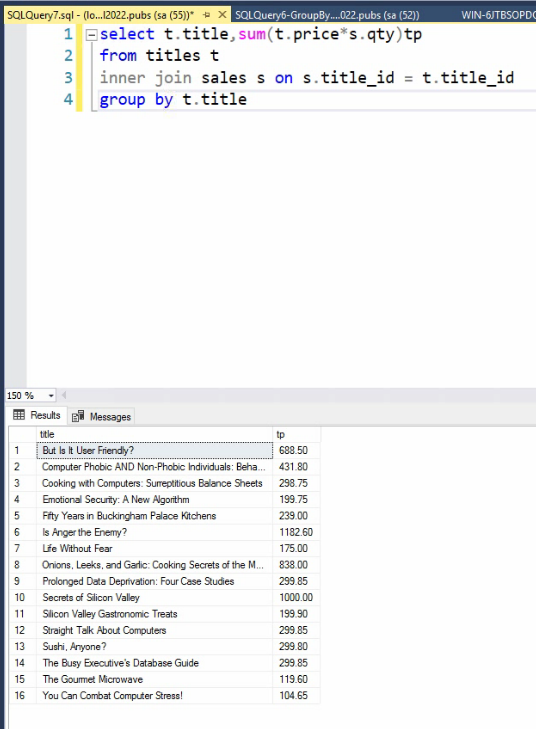Select 'Secrets of Silicon Valley' cell
This screenshot has width=536, height=729.
[154, 597]
